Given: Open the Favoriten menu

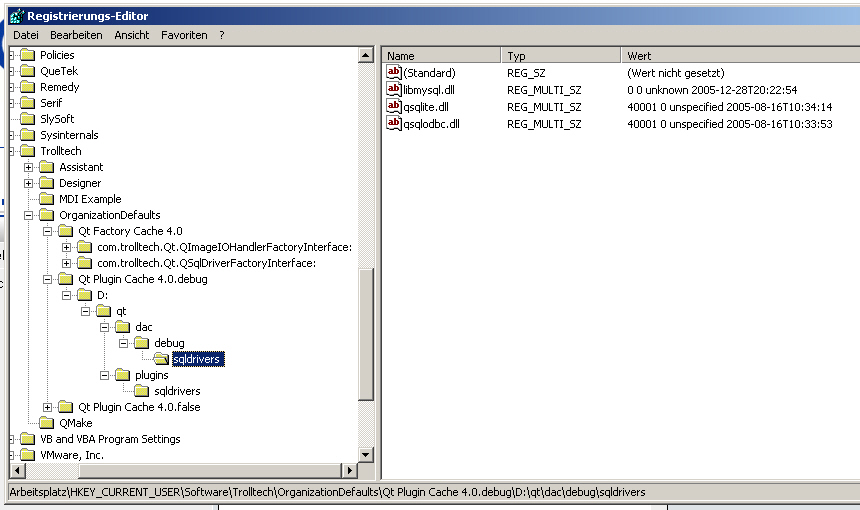Looking at the screenshot, I should 184,35.
